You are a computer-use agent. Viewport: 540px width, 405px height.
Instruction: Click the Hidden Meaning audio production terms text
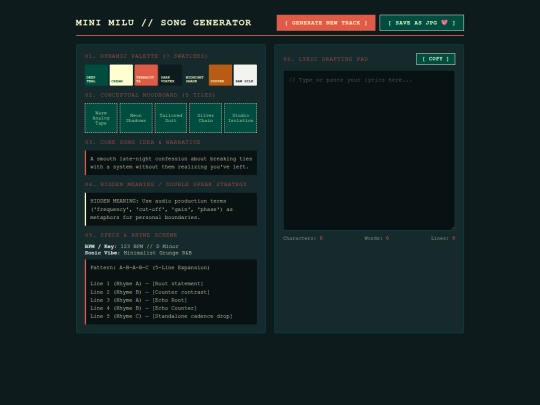pyautogui.click(x=161, y=209)
